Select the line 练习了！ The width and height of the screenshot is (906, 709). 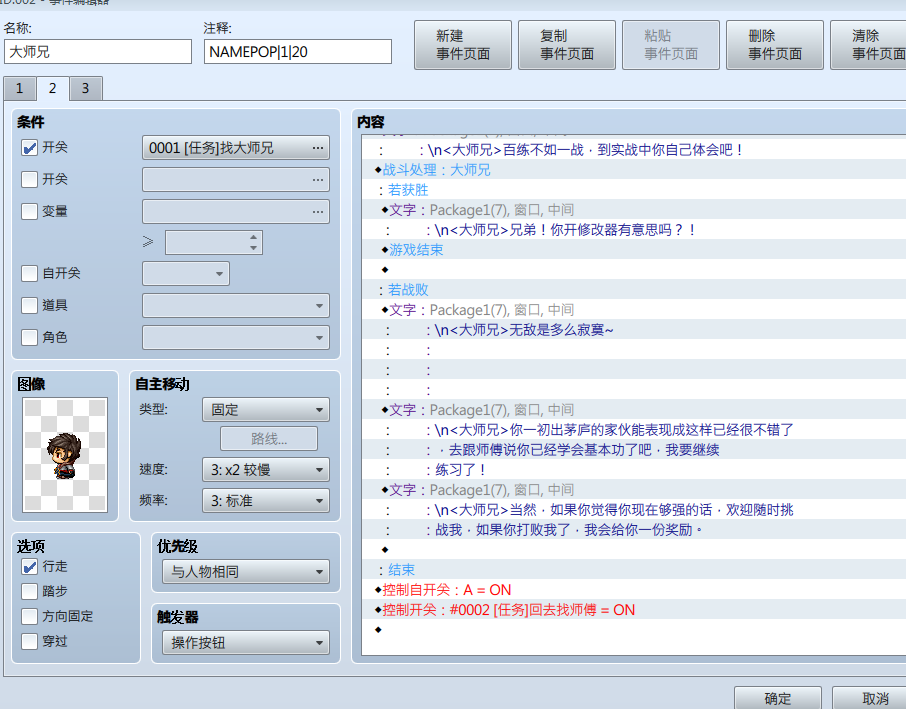click(634, 470)
